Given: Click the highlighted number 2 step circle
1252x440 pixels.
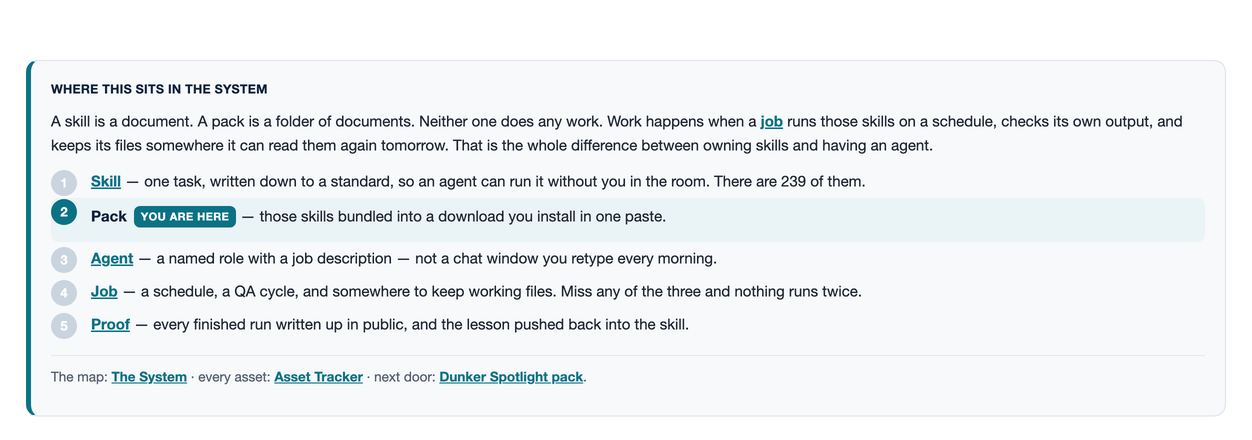Looking at the screenshot, I should click(x=64, y=212).
